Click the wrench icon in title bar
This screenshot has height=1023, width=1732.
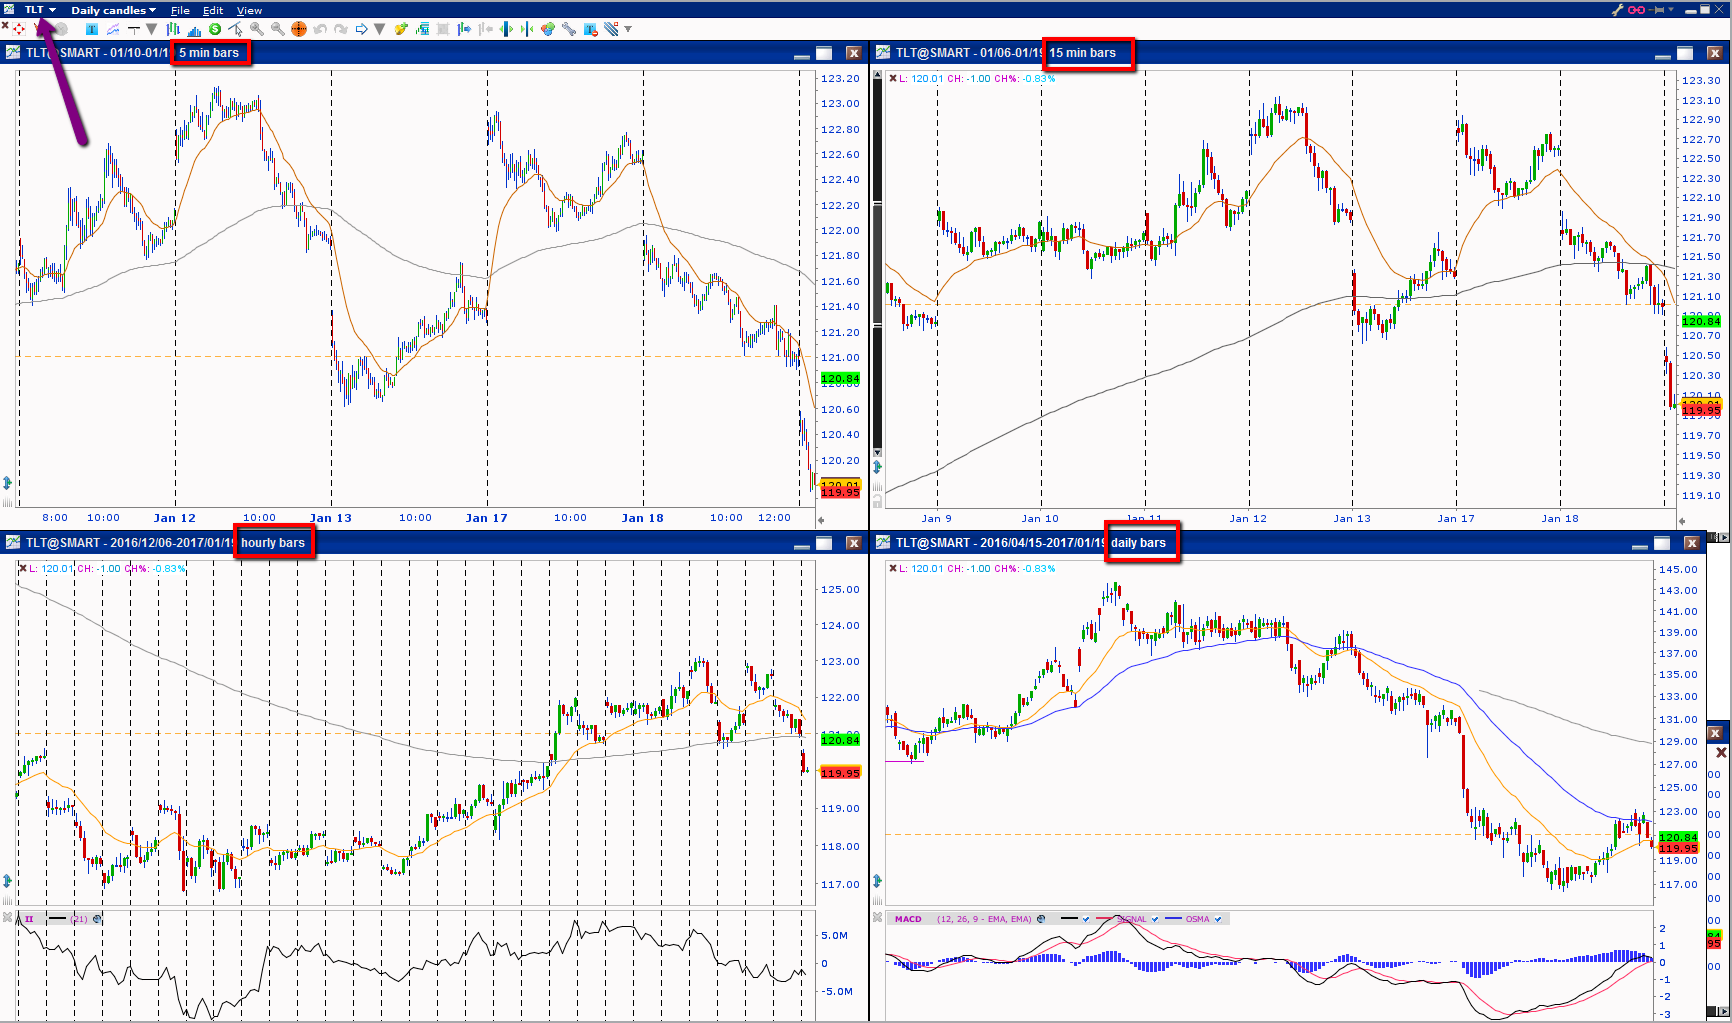click(x=1617, y=10)
